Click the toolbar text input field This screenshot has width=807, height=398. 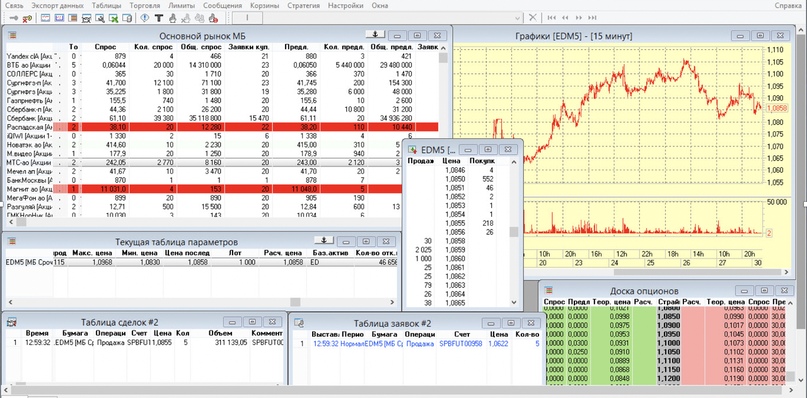248,18
